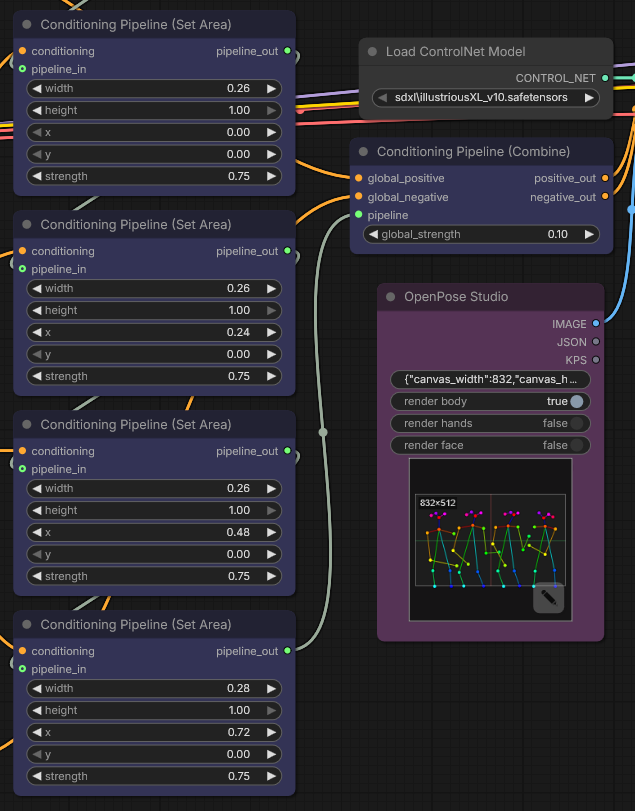The width and height of the screenshot is (635, 811).
Task: Collapse the Load ControlNet Model node
Action: tap(373, 52)
